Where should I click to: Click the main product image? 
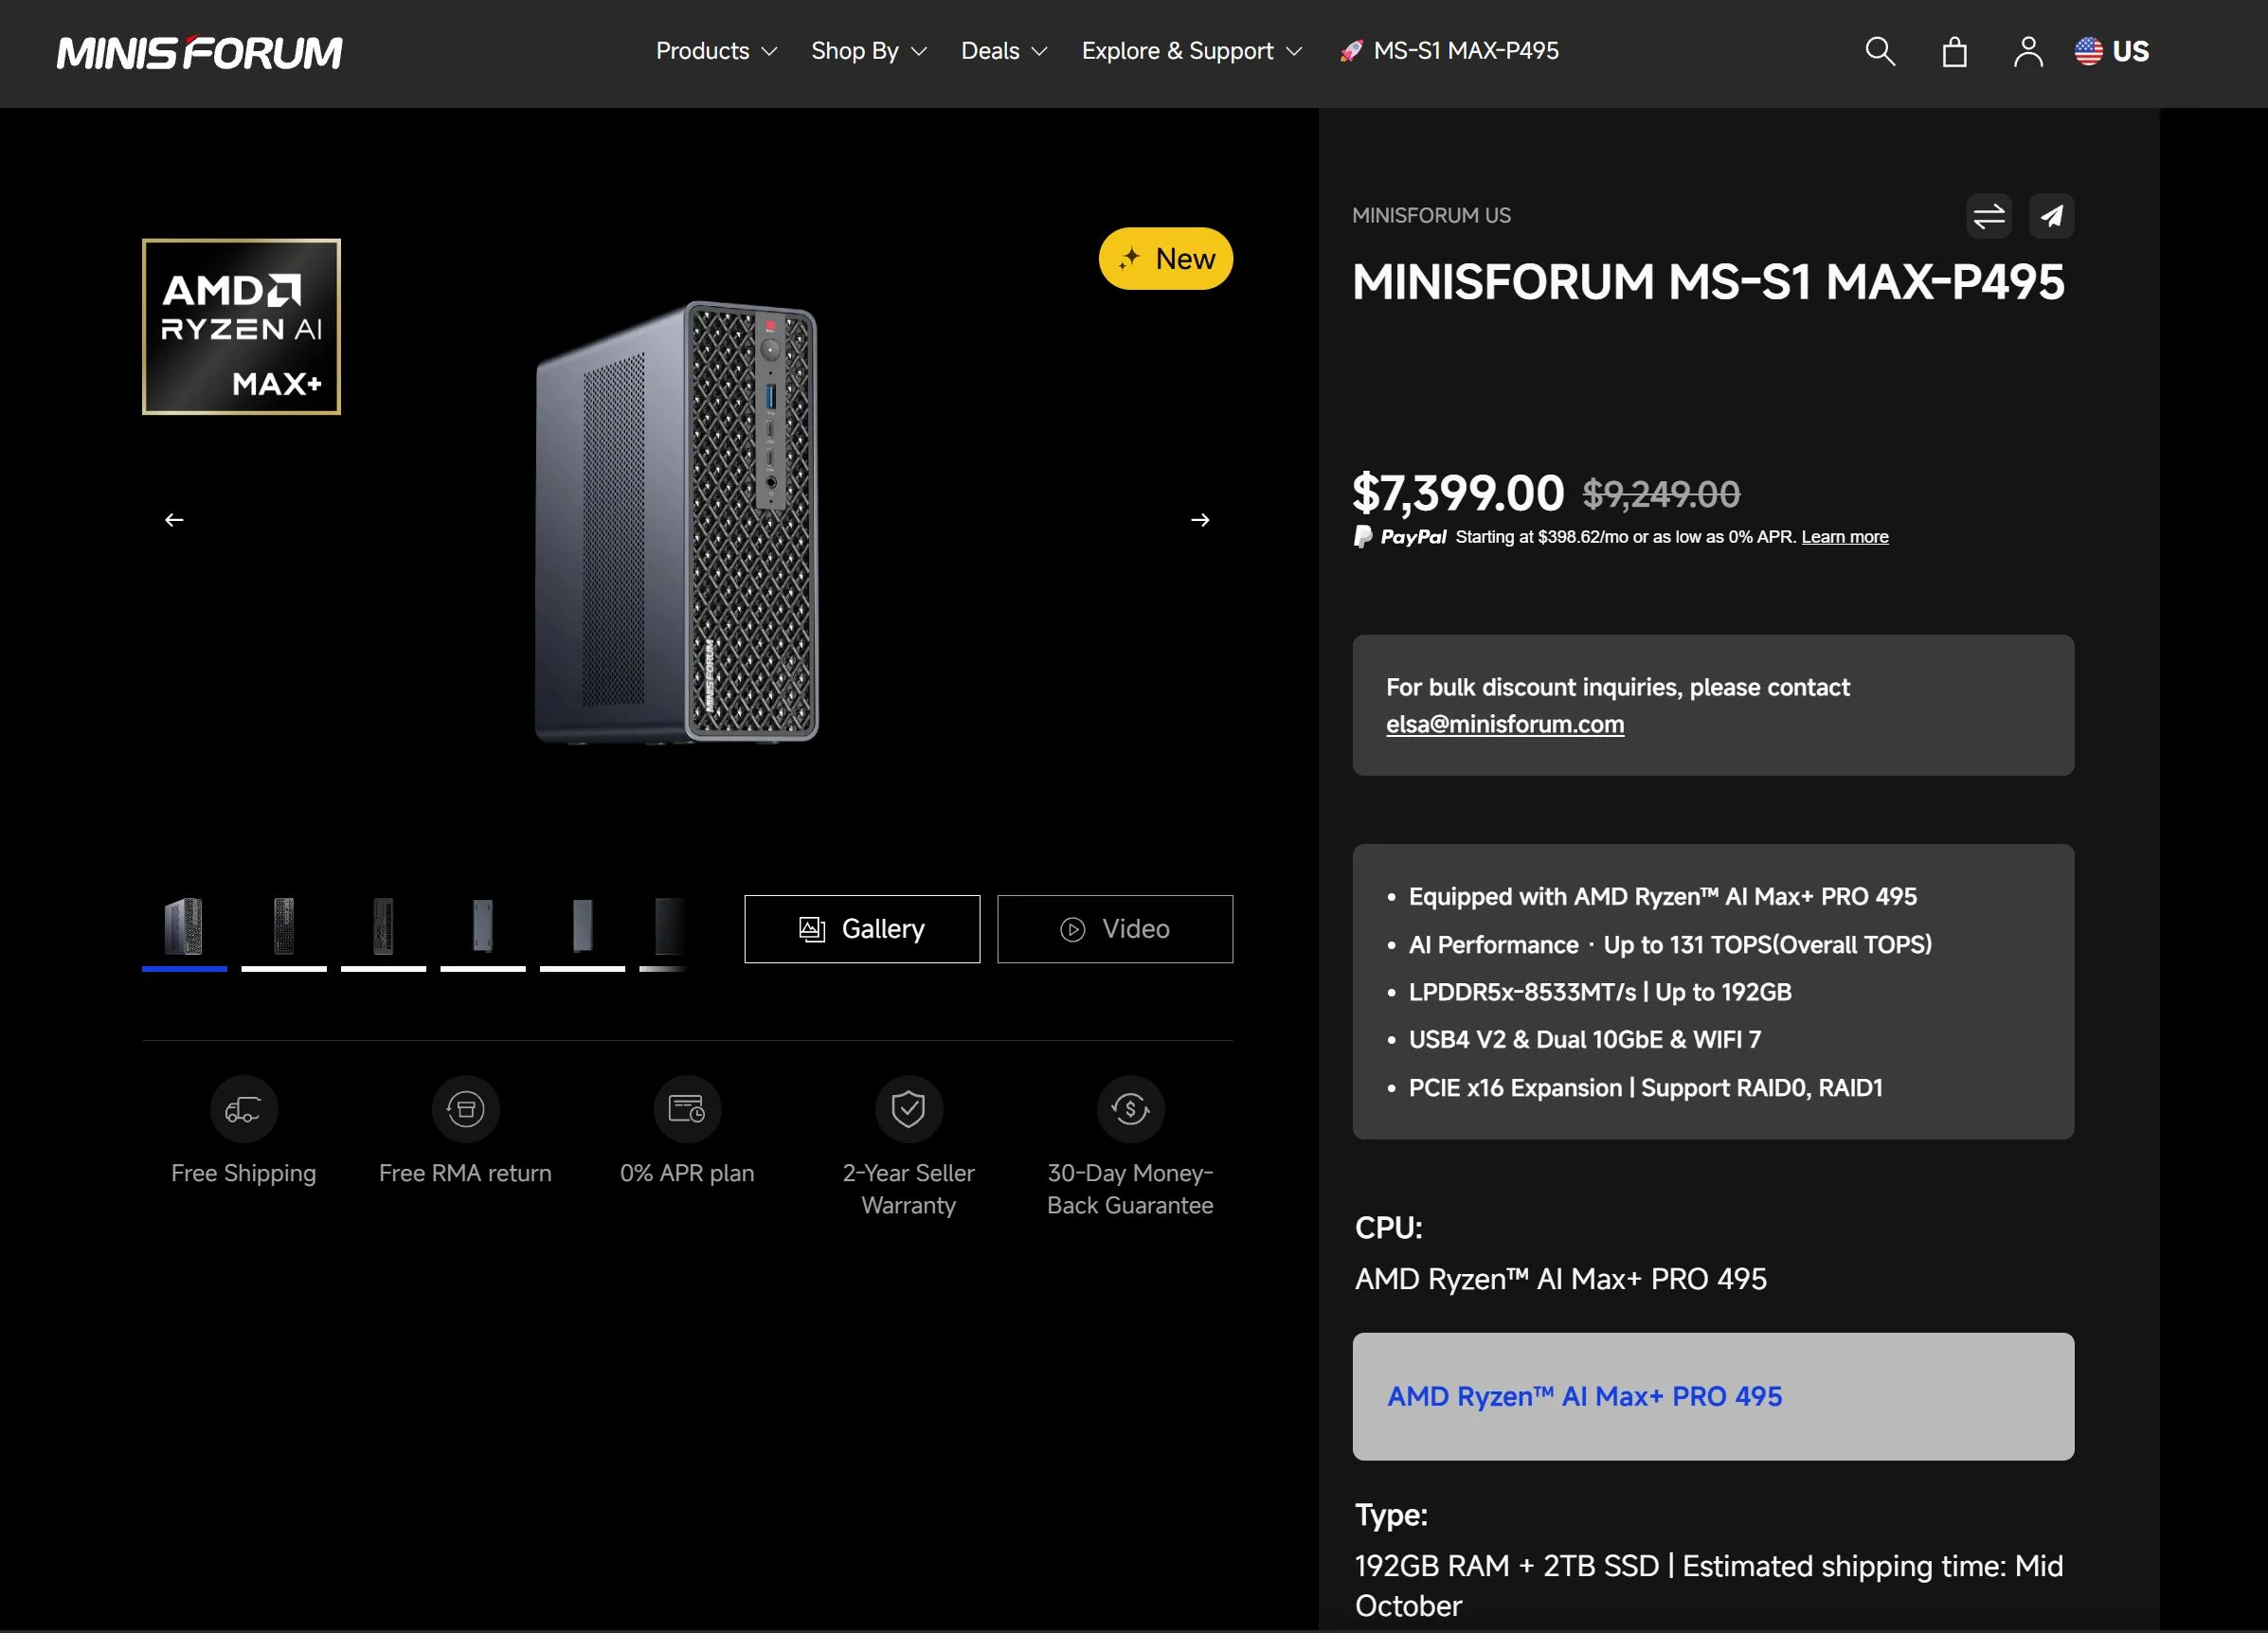coord(677,522)
